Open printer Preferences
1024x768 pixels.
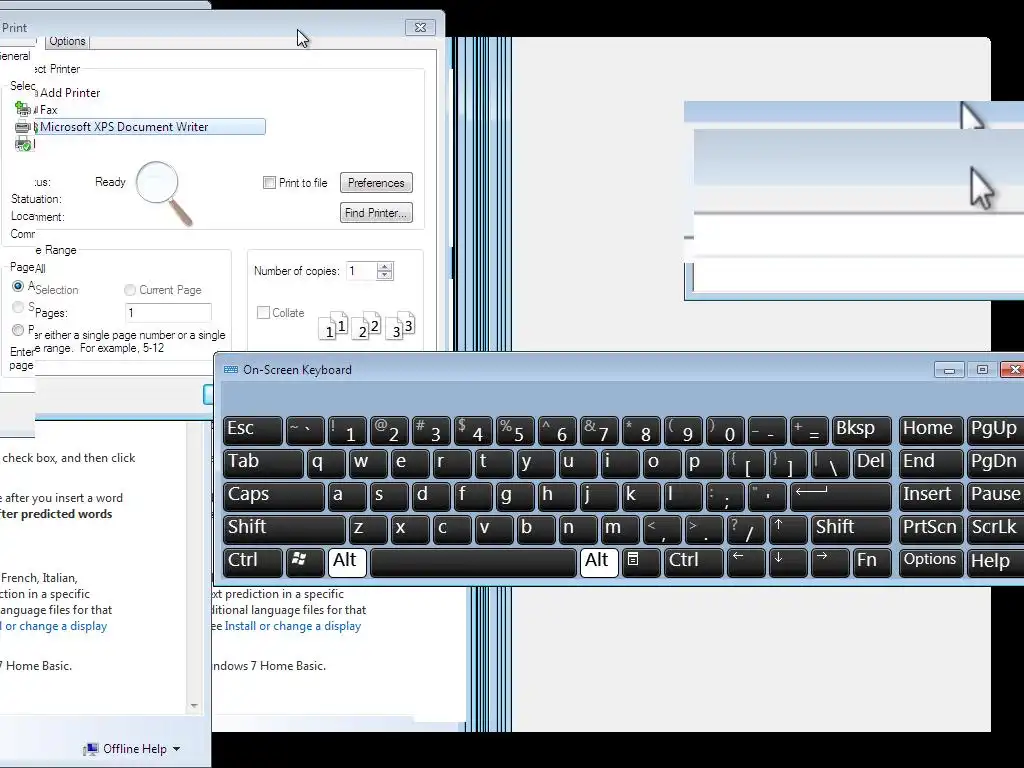coord(376,183)
